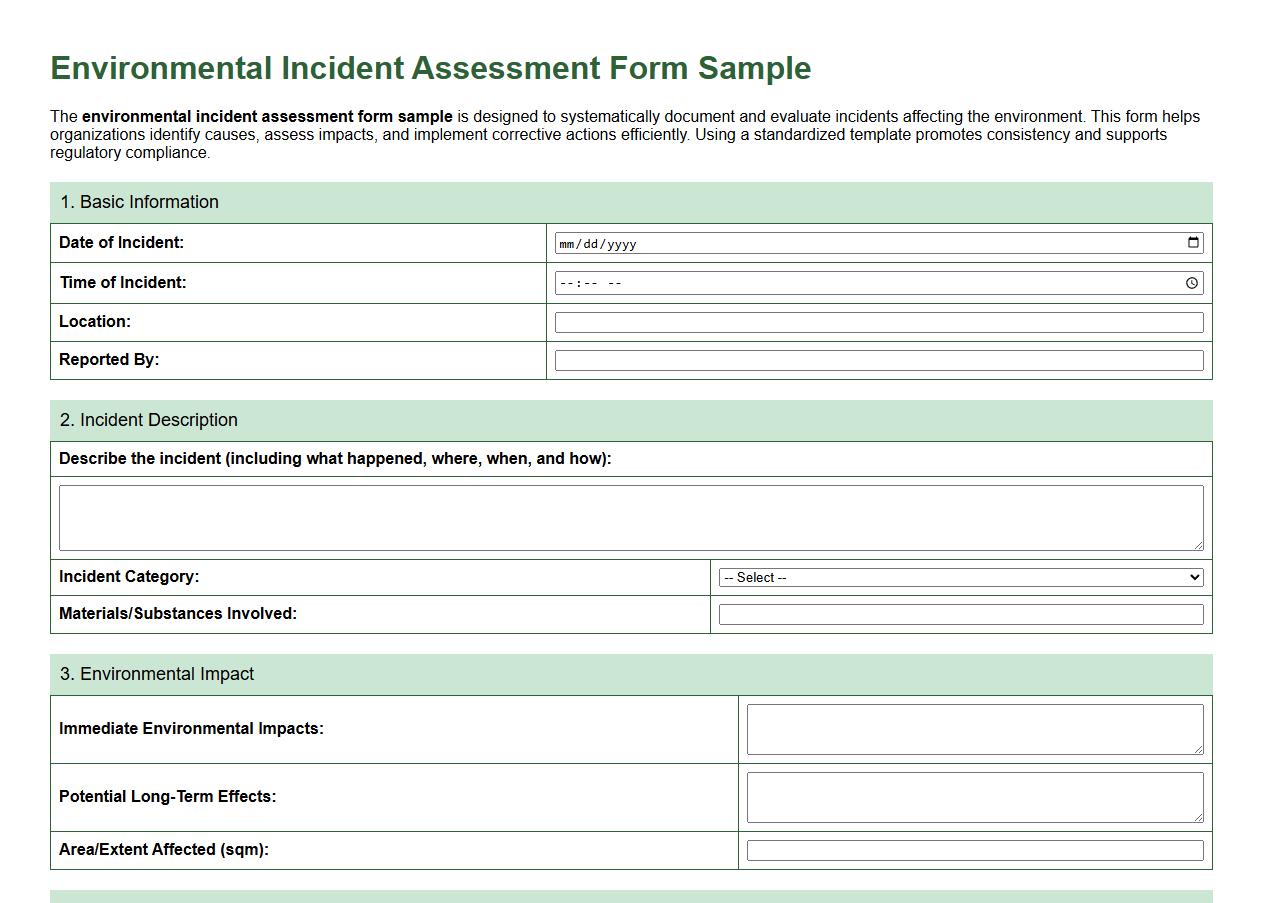1263x903 pixels.
Task: Click the Area/Extent Affected input field
Action: (x=972, y=849)
